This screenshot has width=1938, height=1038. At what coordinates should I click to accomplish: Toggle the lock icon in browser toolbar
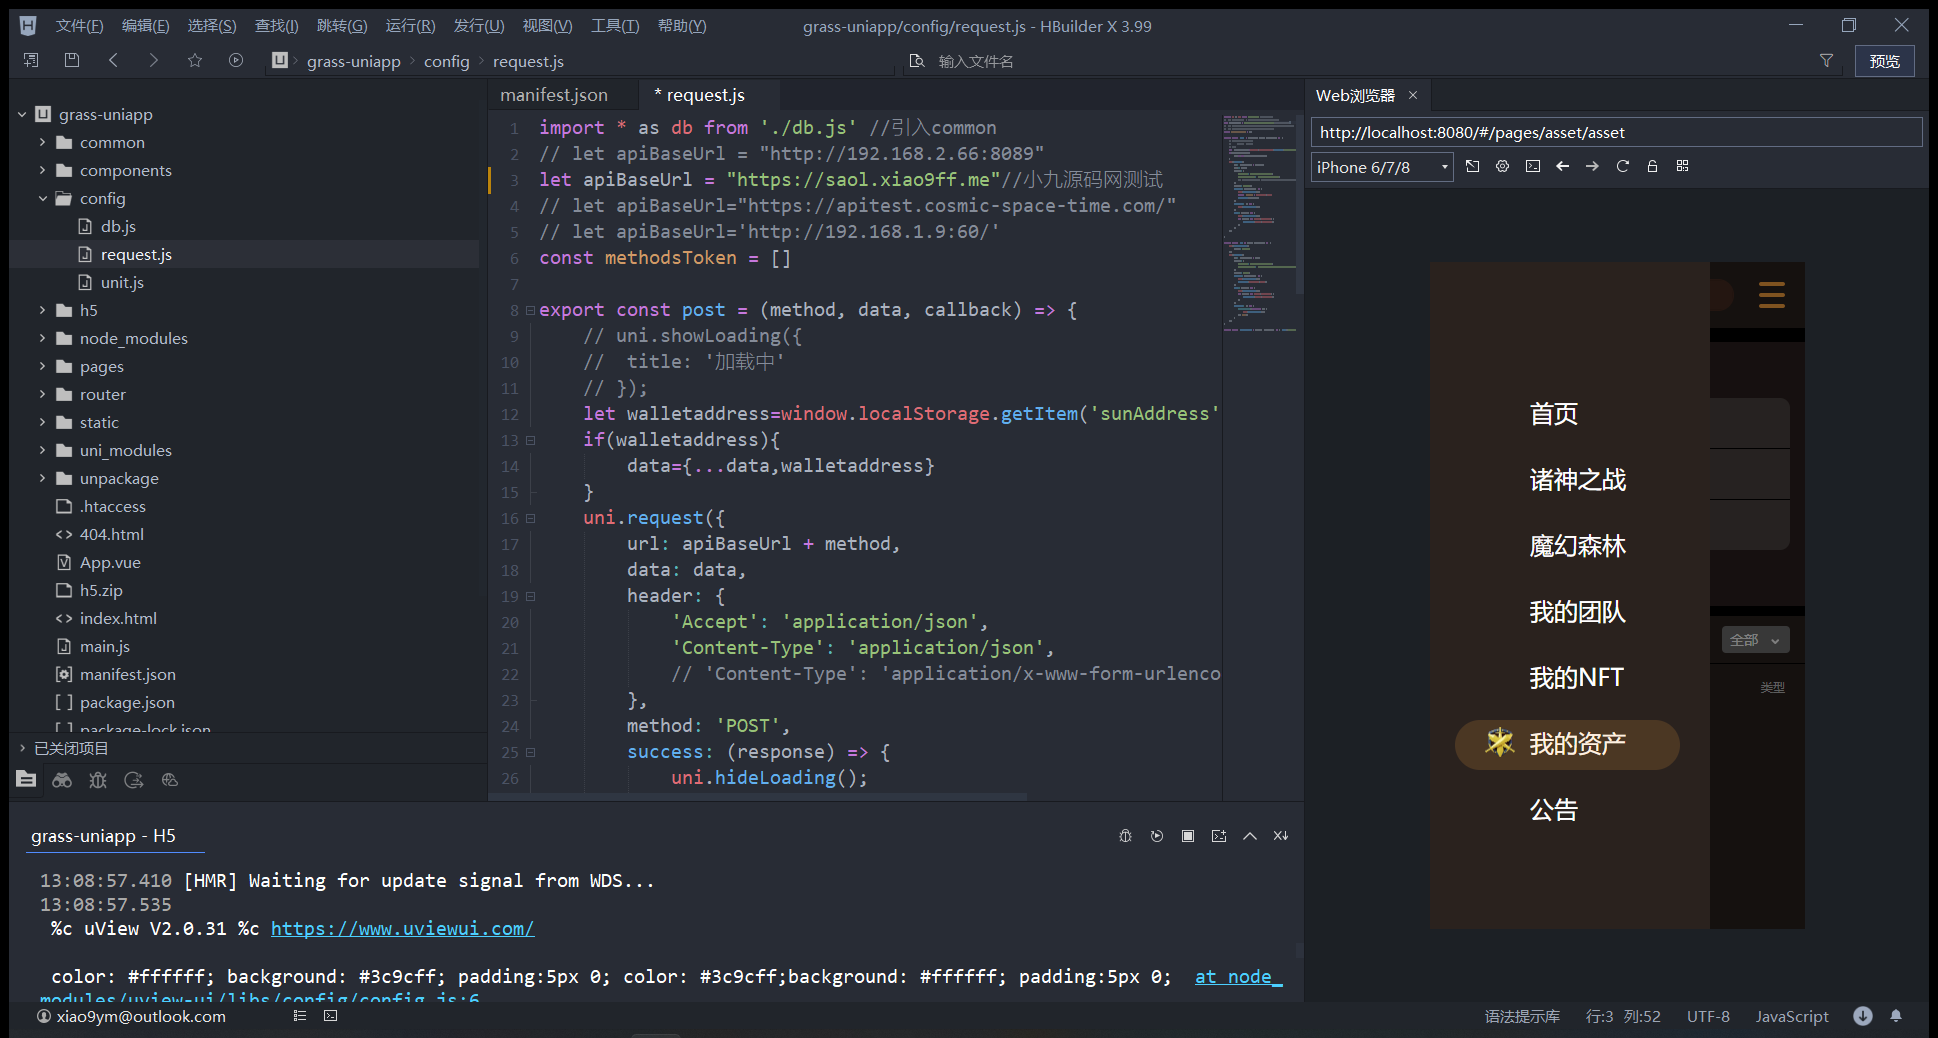coord(1652,166)
